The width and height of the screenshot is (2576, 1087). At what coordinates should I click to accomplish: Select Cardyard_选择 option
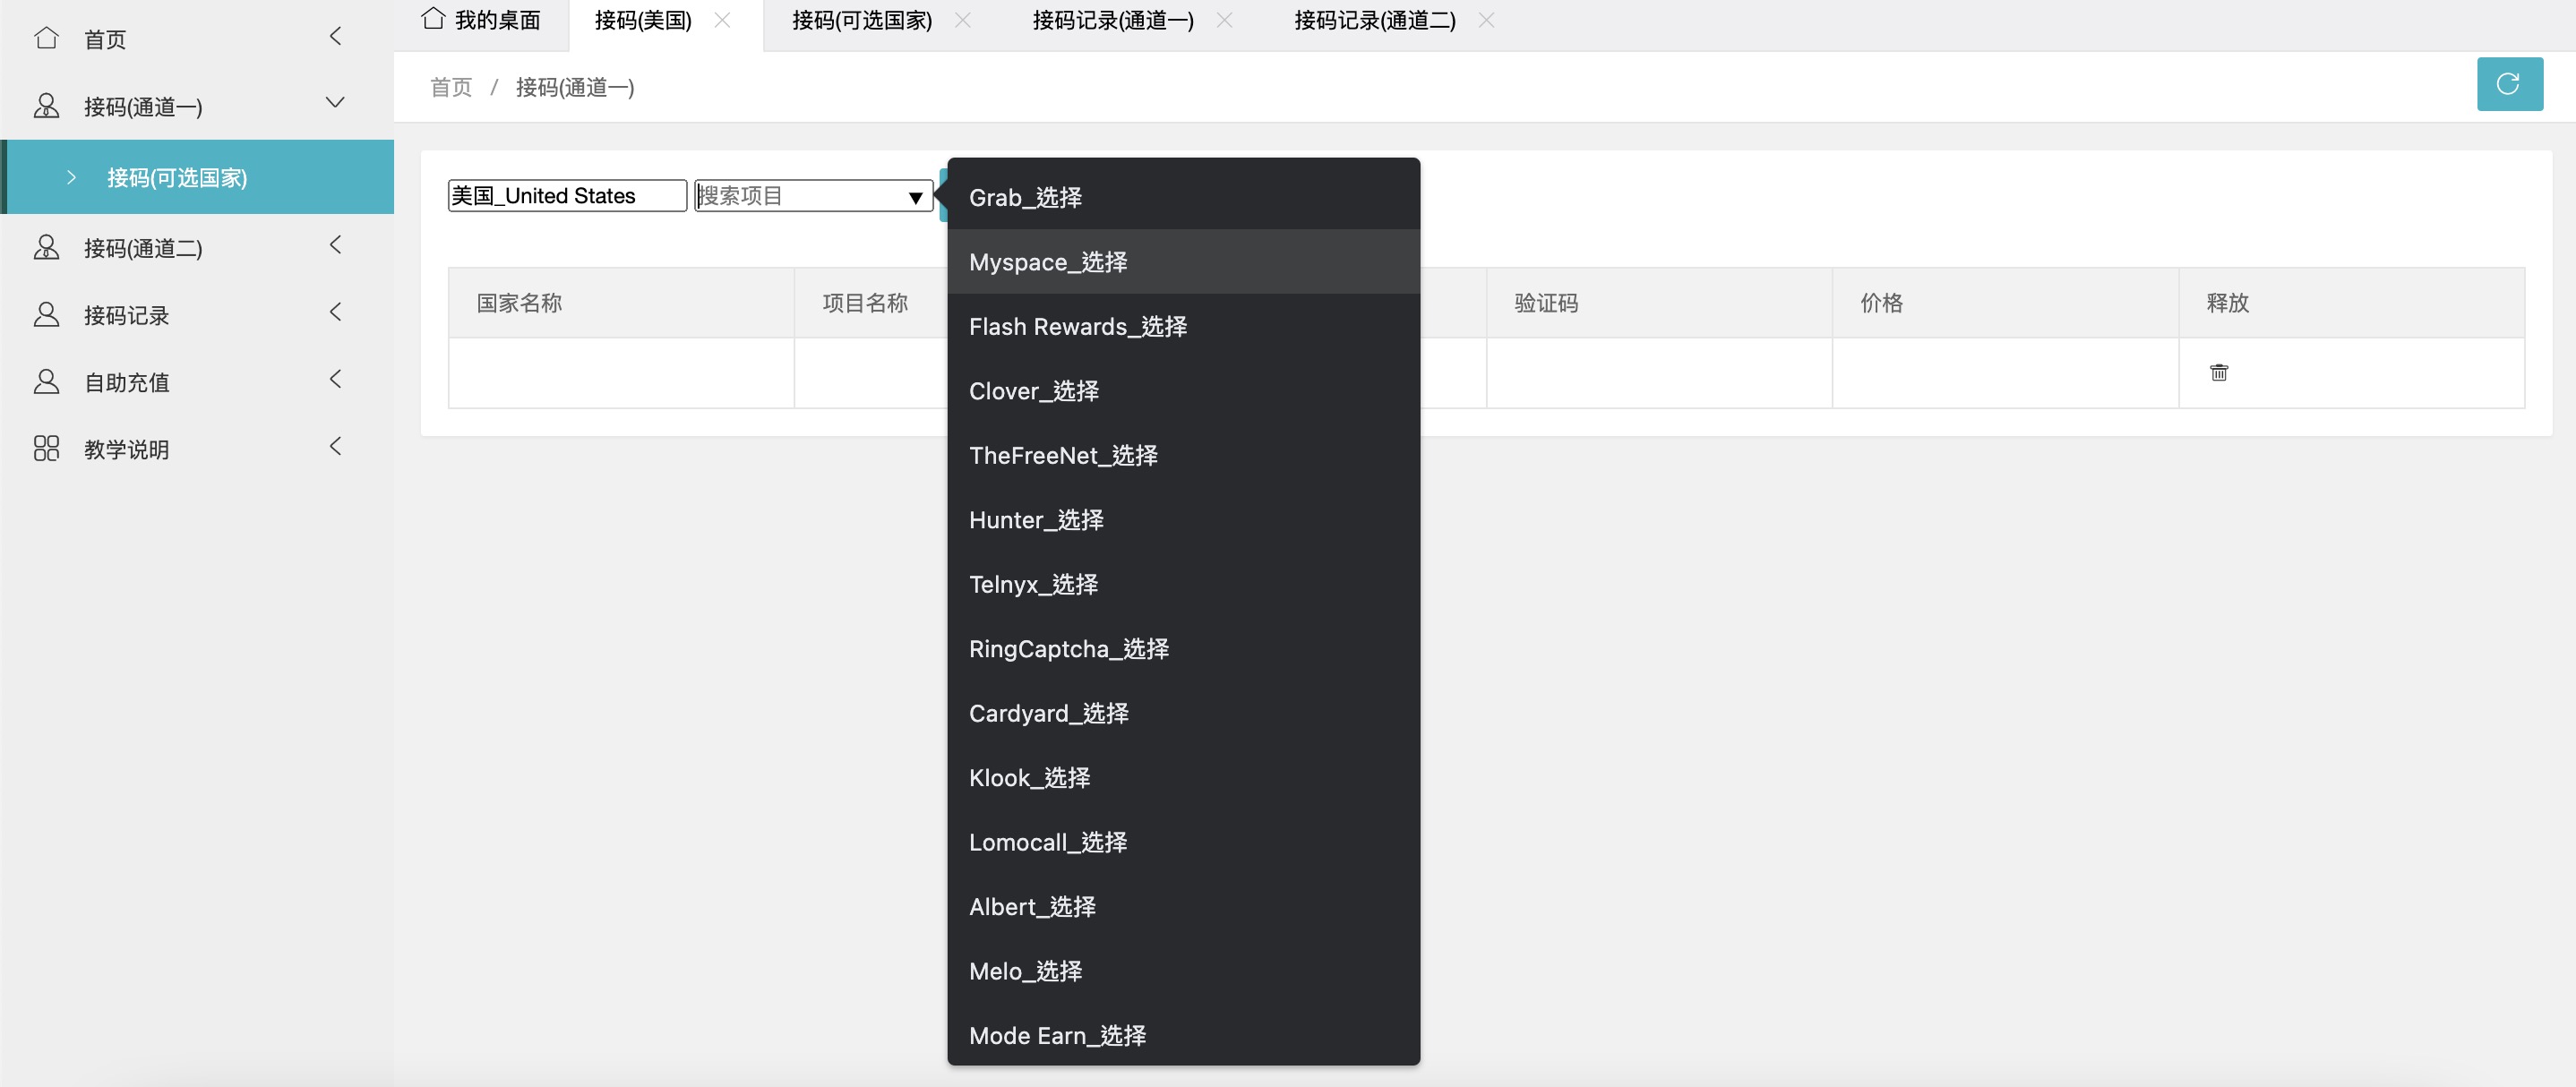click(1183, 714)
